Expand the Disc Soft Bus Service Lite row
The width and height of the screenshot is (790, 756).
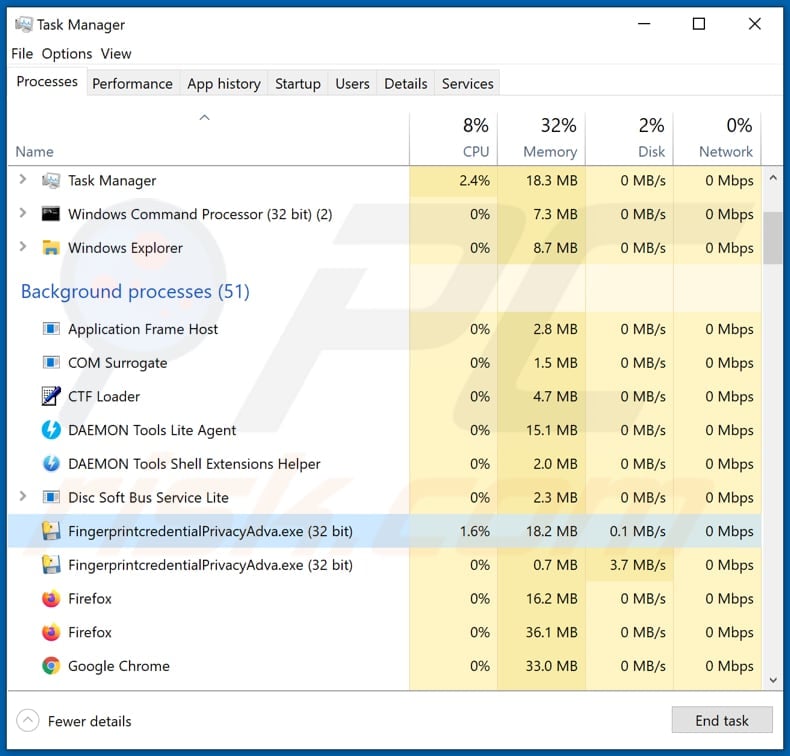[x=22, y=497]
